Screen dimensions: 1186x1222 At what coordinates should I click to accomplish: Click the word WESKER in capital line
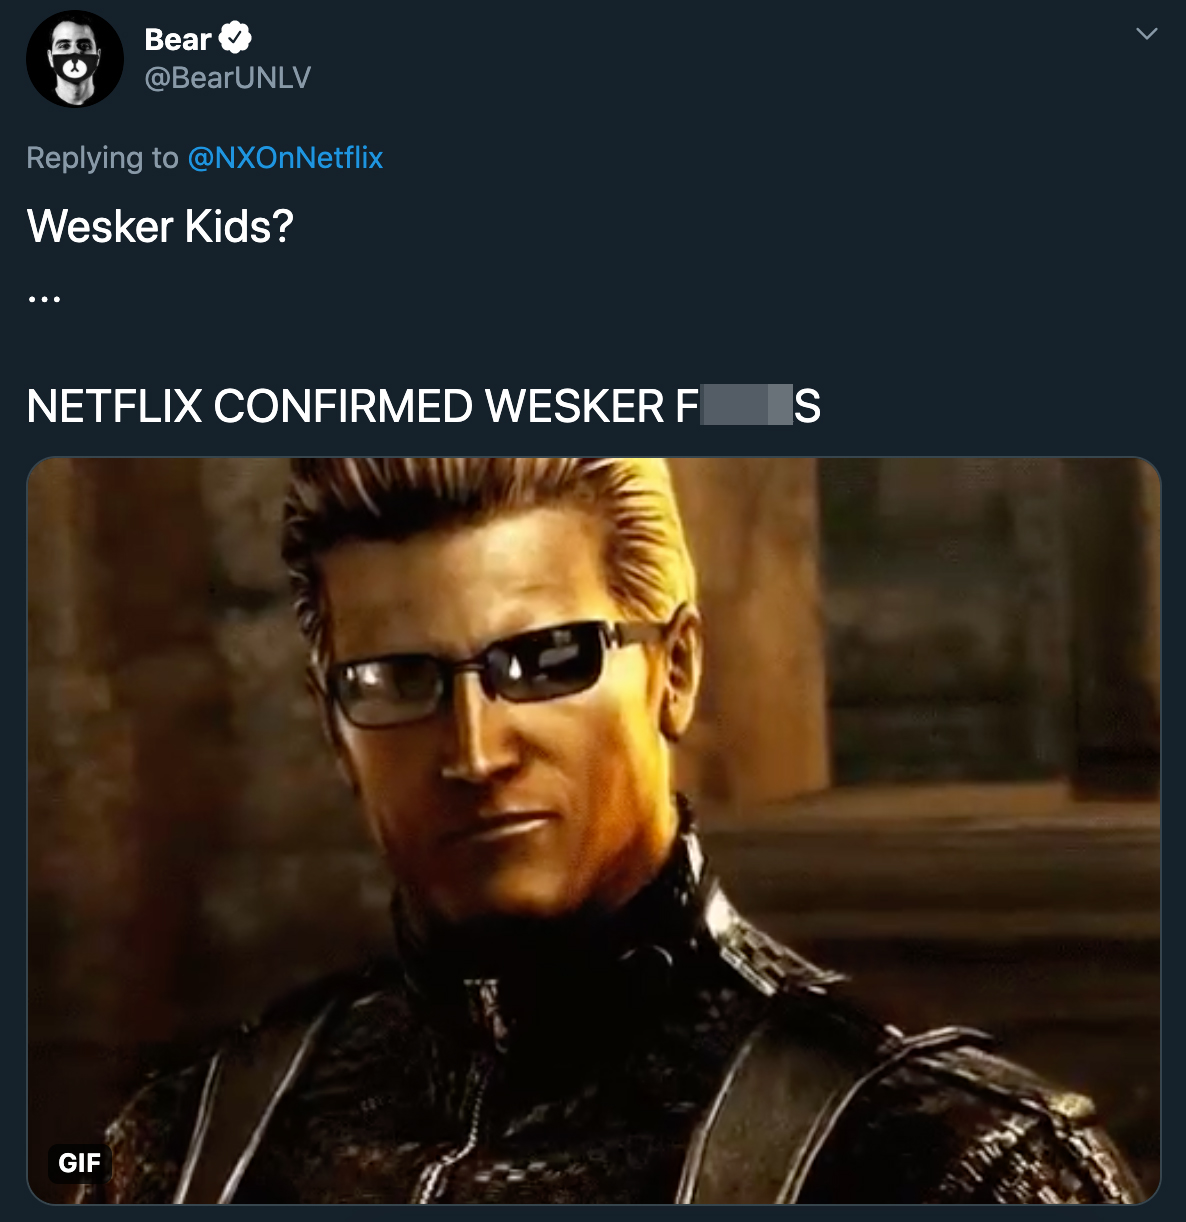click(x=574, y=406)
